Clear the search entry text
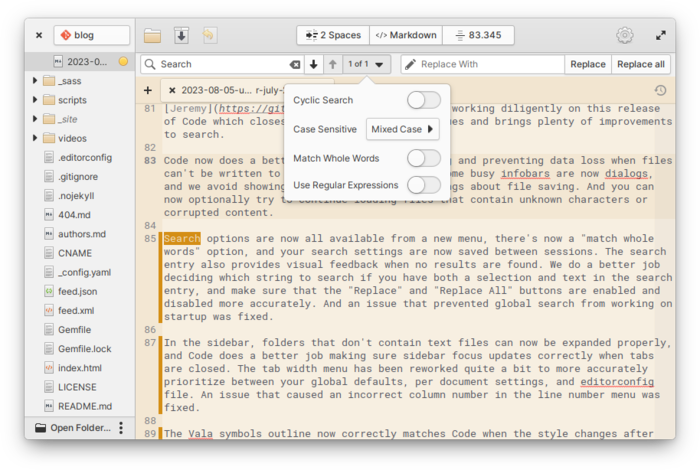The image size is (700, 470). [294, 64]
